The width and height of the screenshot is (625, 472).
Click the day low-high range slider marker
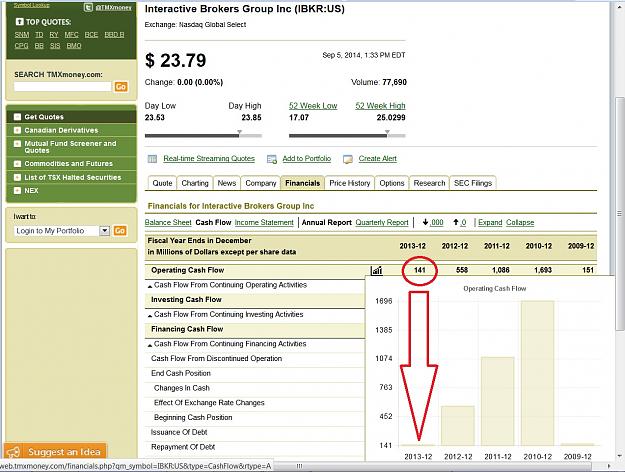point(240,132)
